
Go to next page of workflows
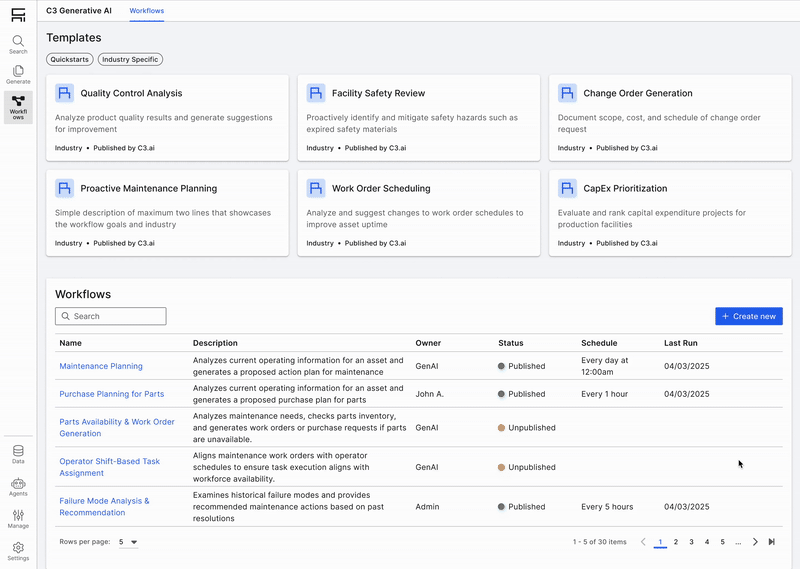[755, 542]
